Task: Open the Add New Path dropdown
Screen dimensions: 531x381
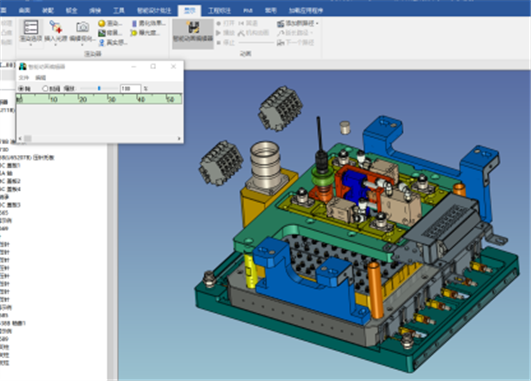Action: click(x=317, y=23)
